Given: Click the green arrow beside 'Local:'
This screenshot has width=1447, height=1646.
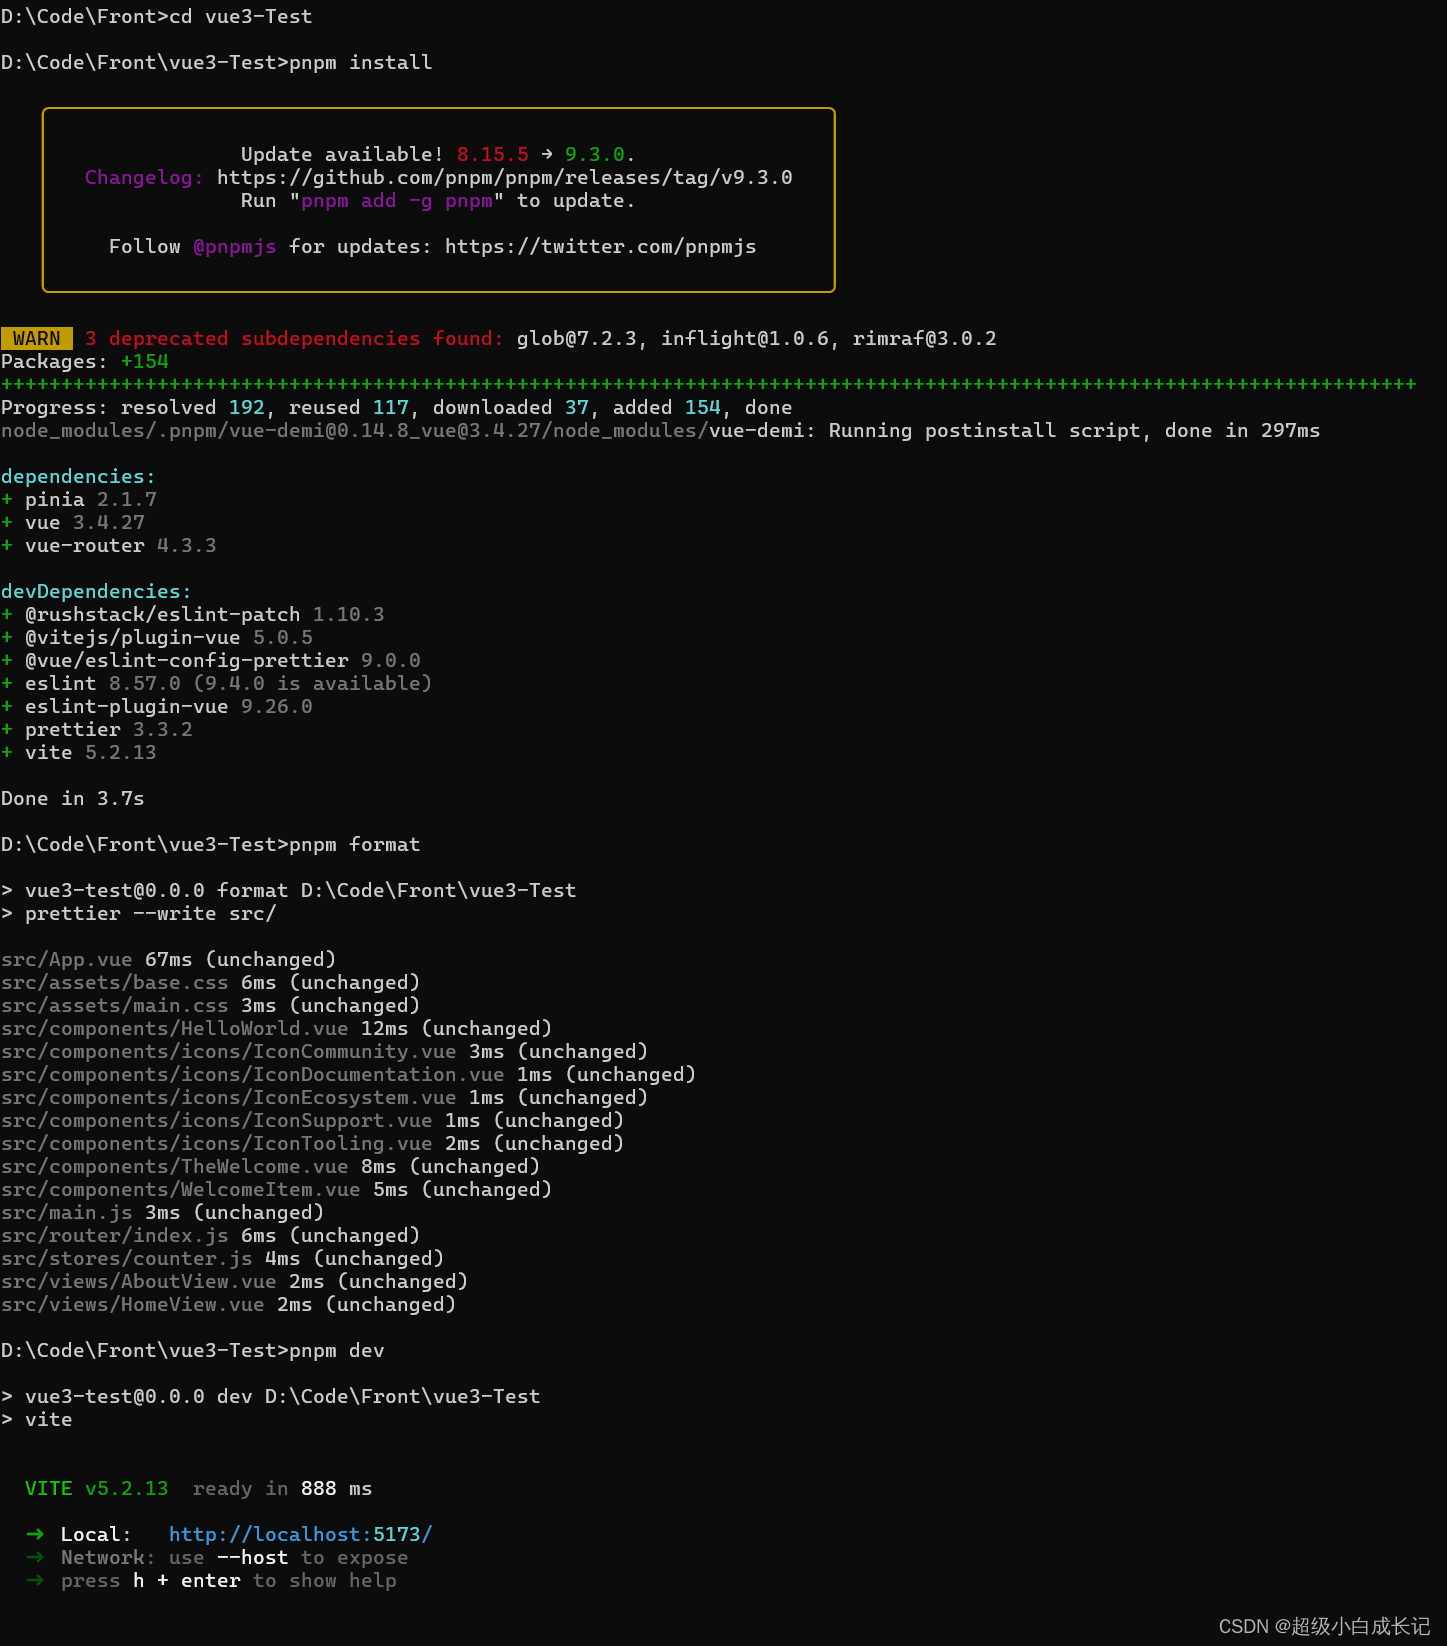Looking at the screenshot, I should click(35, 1534).
